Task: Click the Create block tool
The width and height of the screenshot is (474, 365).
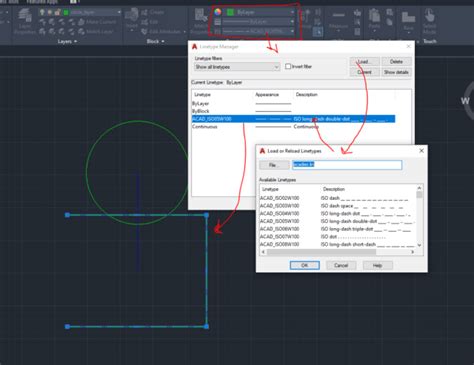Action: coord(153,12)
